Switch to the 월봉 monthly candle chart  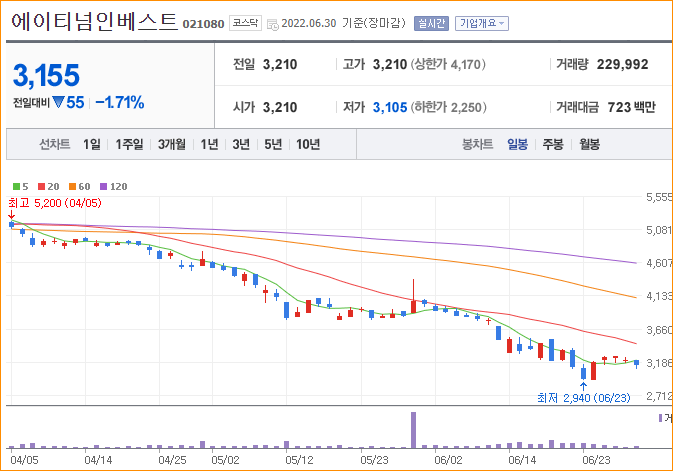pos(589,144)
